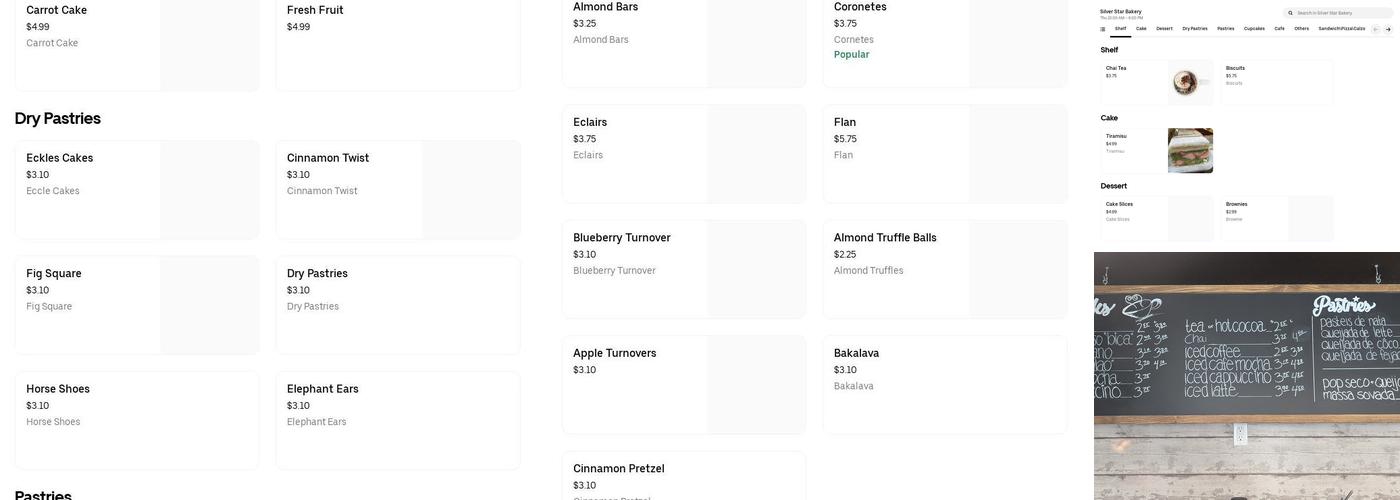Screen dimensions: 1400x500
Task: Select the Dessert category tab
Action: (x=1164, y=29)
